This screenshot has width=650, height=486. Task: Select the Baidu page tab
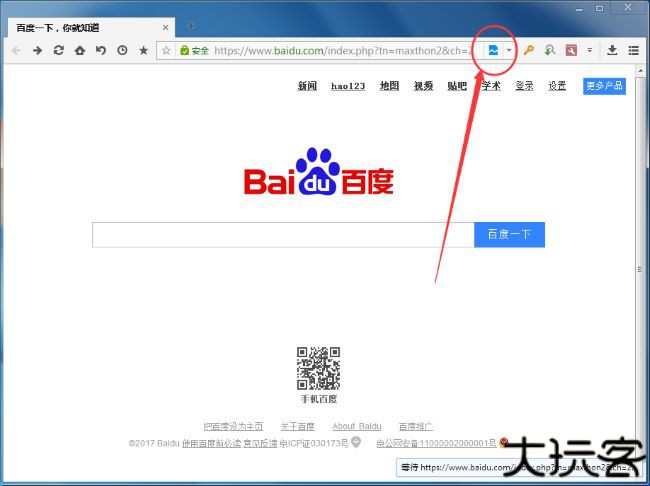pos(91,28)
